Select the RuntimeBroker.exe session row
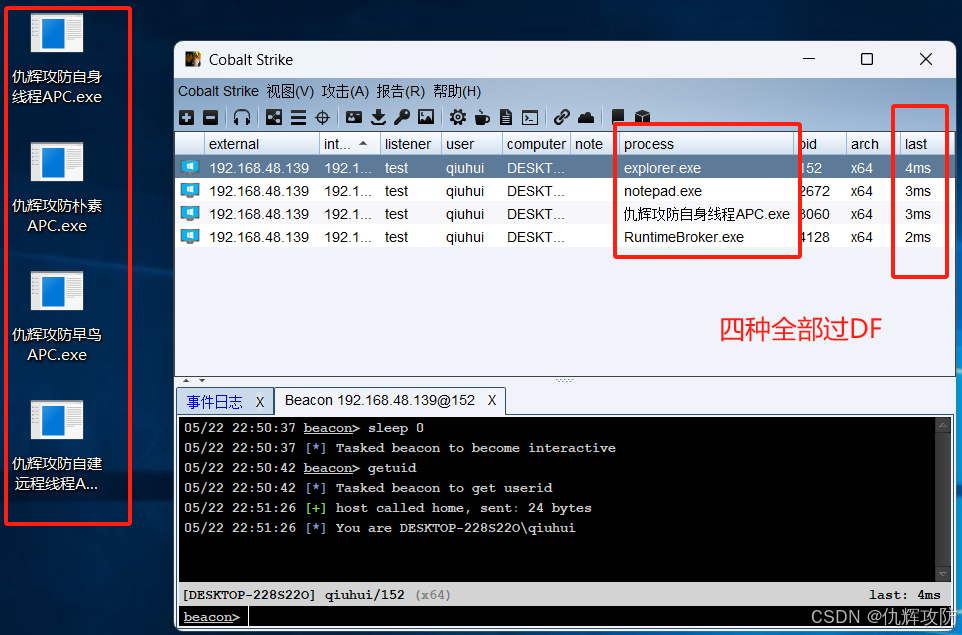The image size is (962, 635). pyautogui.click(x=564, y=237)
